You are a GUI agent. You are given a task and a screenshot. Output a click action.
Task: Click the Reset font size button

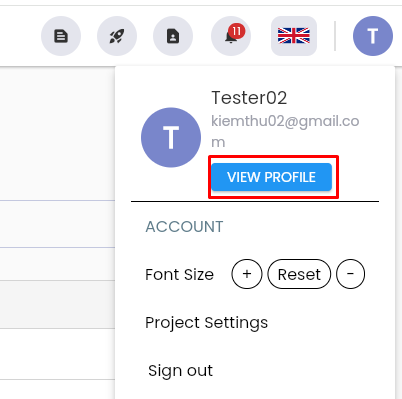pyautogui.click(x=299, y=274)
